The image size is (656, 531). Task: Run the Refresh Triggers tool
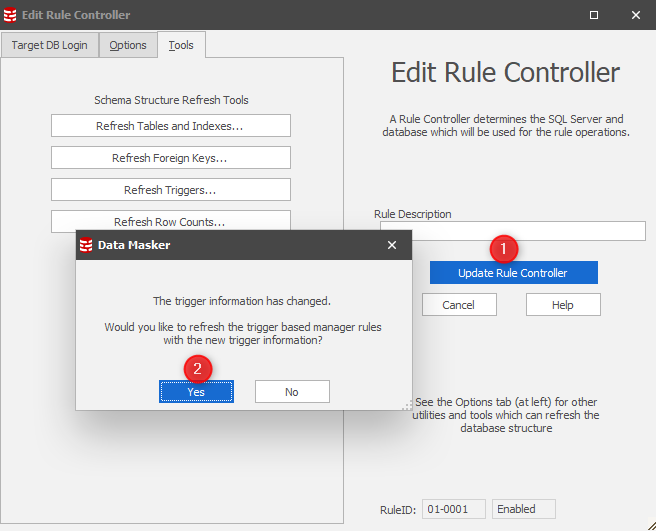pyautogui.click(x=170, y=190)
